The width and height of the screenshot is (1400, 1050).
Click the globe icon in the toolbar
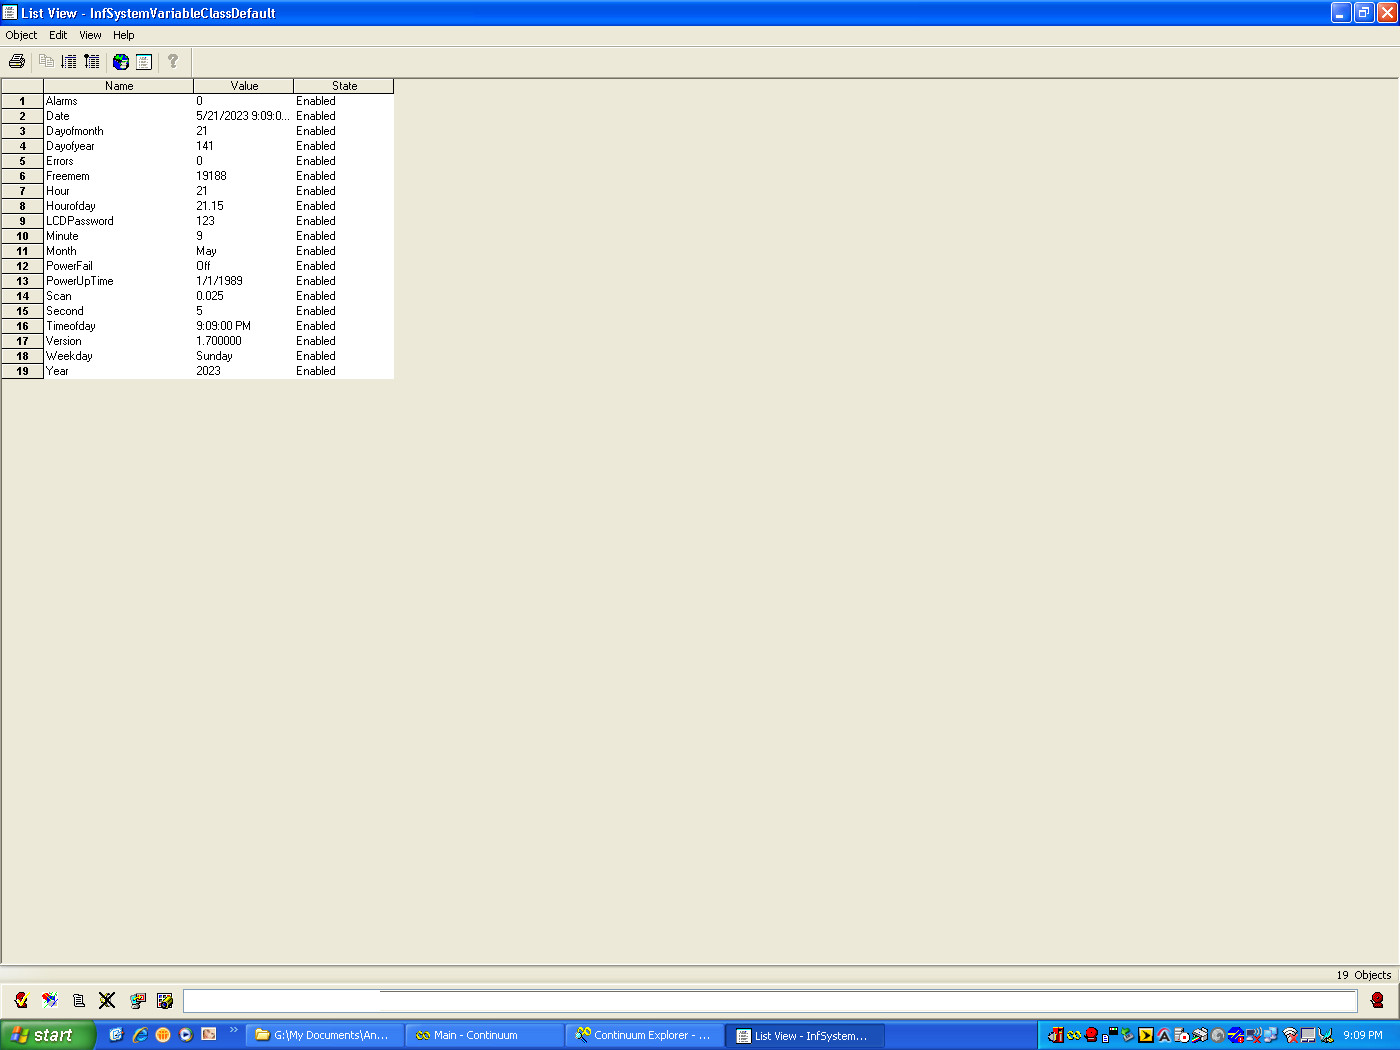121,62
